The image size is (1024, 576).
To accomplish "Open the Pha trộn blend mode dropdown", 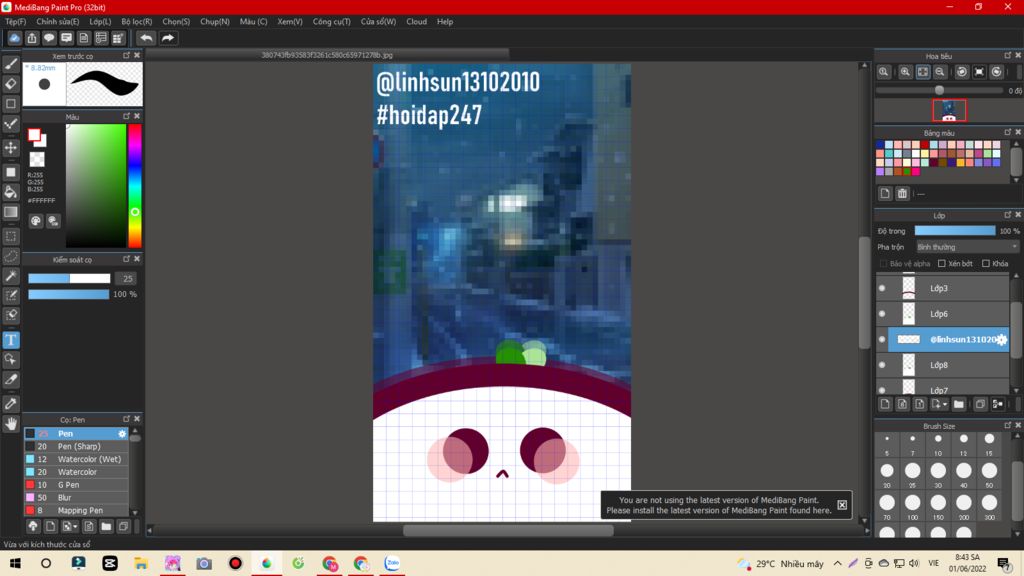I will click(x=967, y=247).
